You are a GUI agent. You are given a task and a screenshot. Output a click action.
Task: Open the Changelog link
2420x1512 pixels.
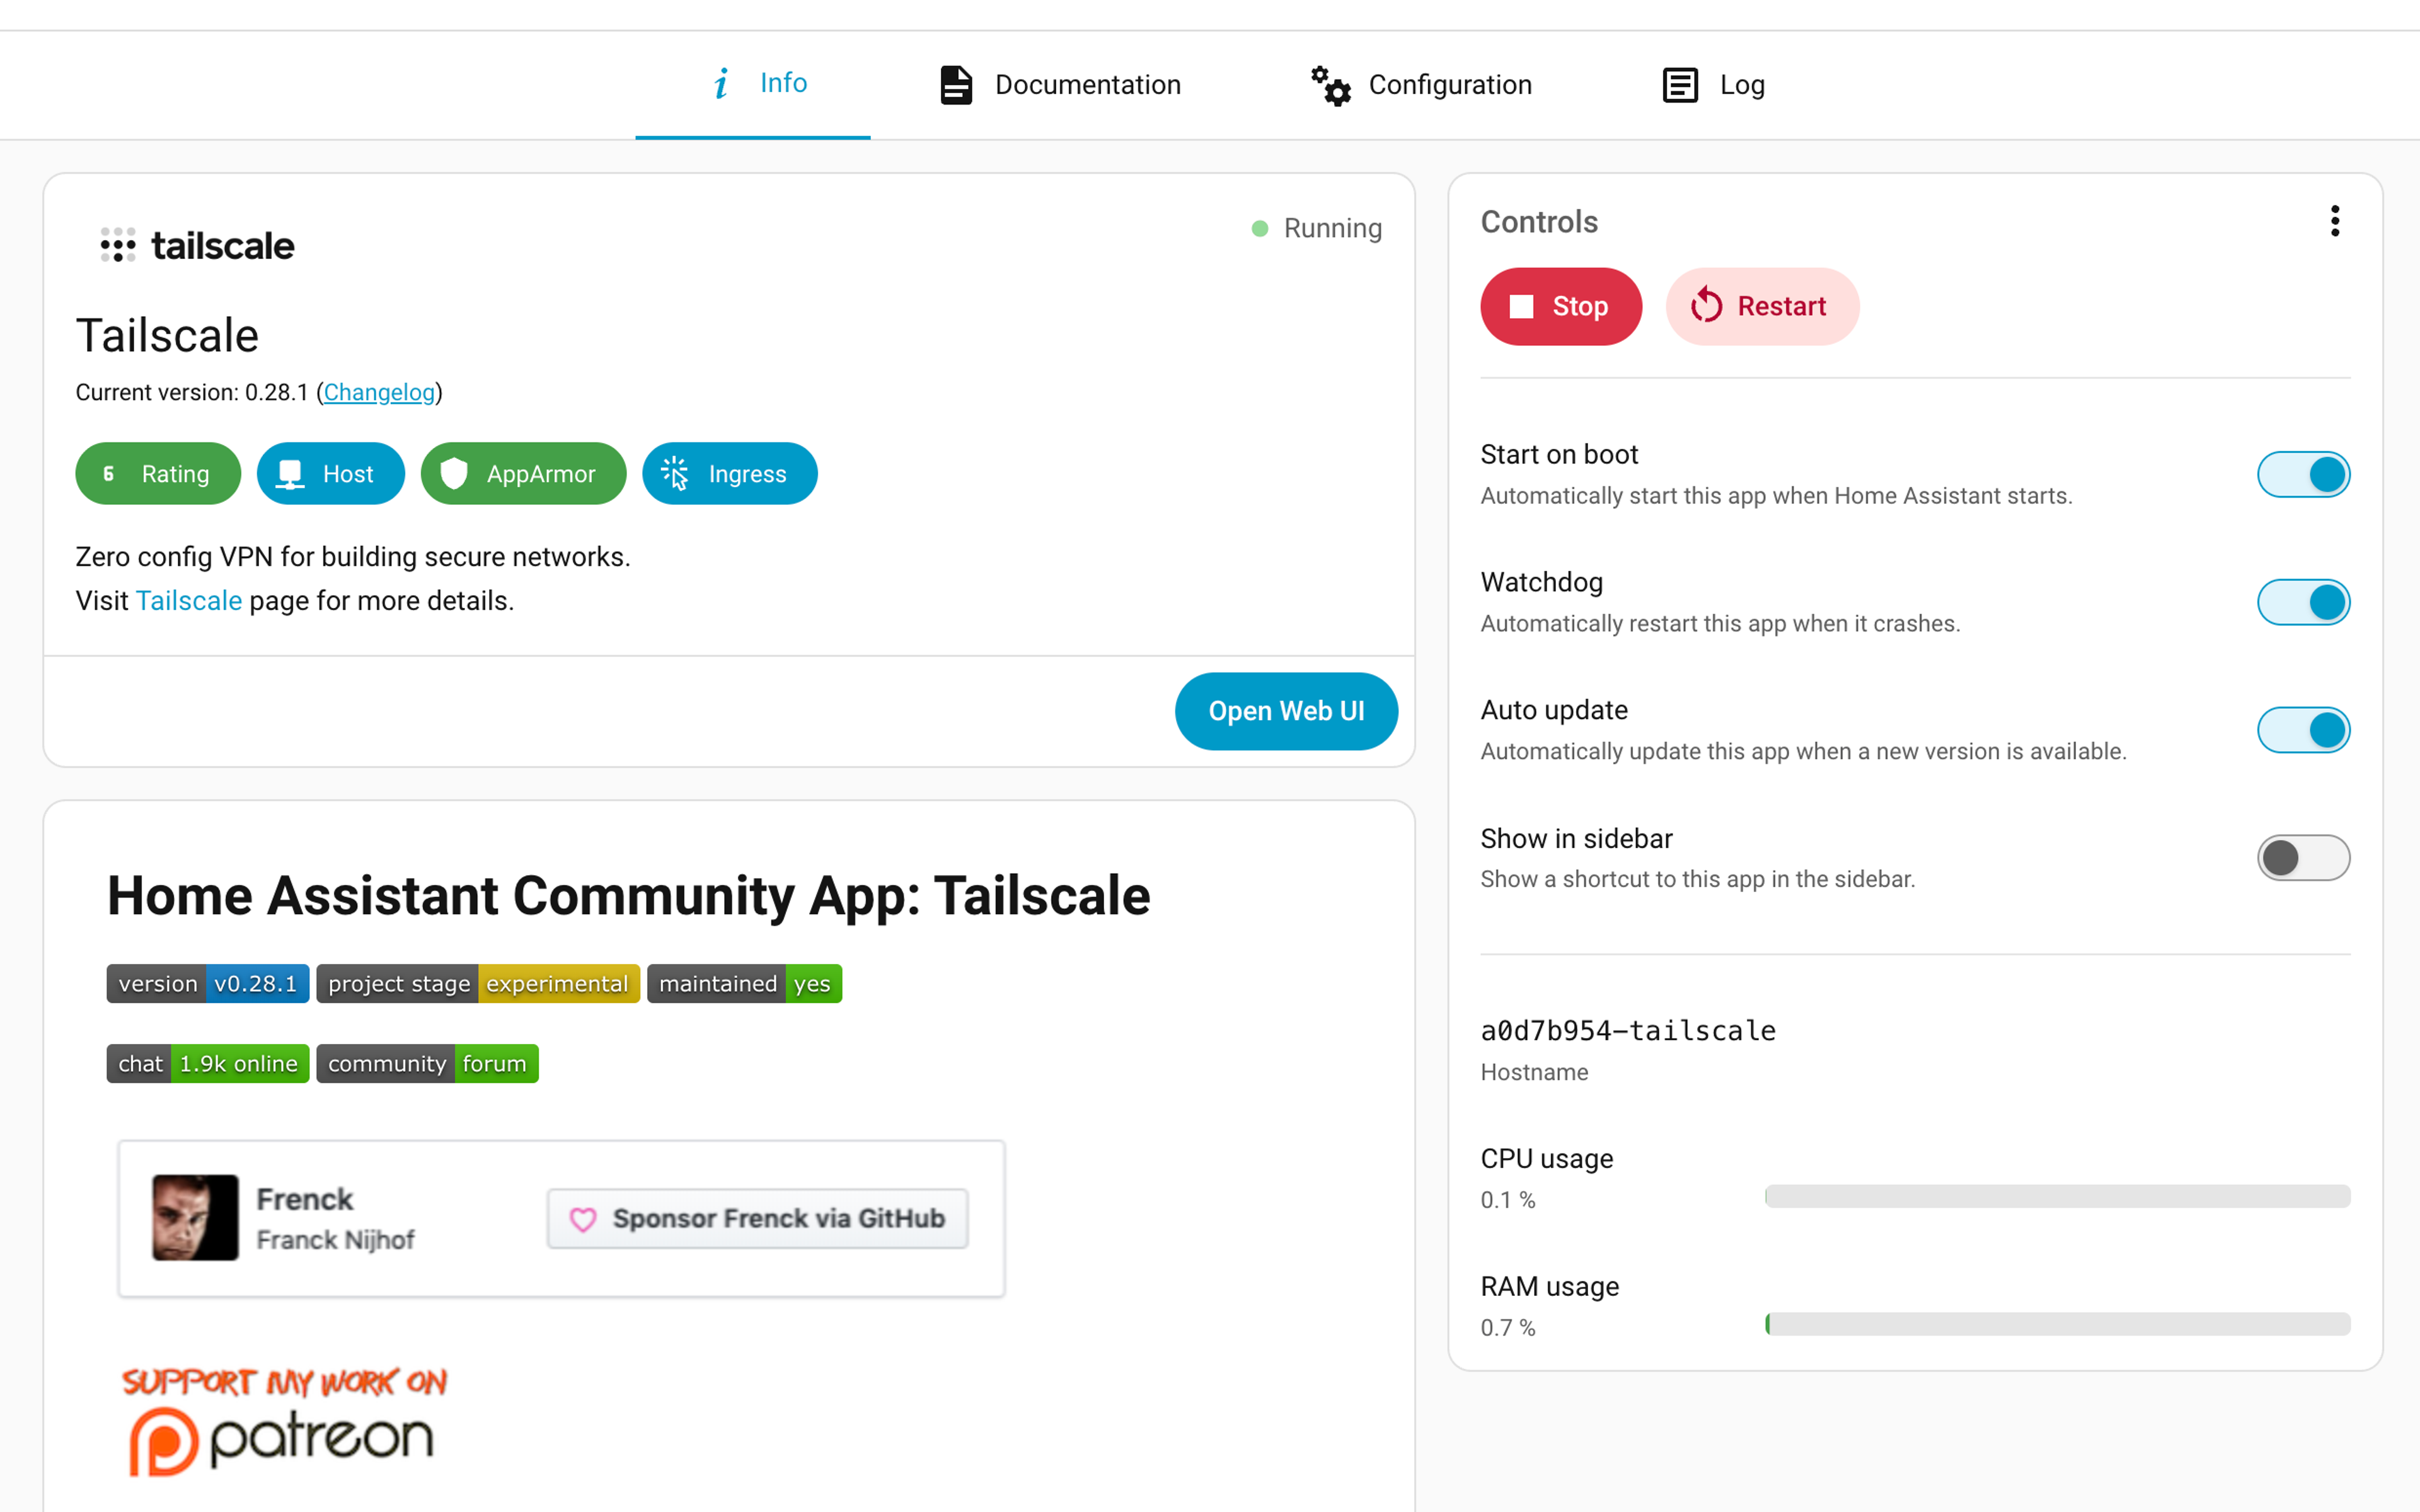pyautogui.click(x=379, y=392)
